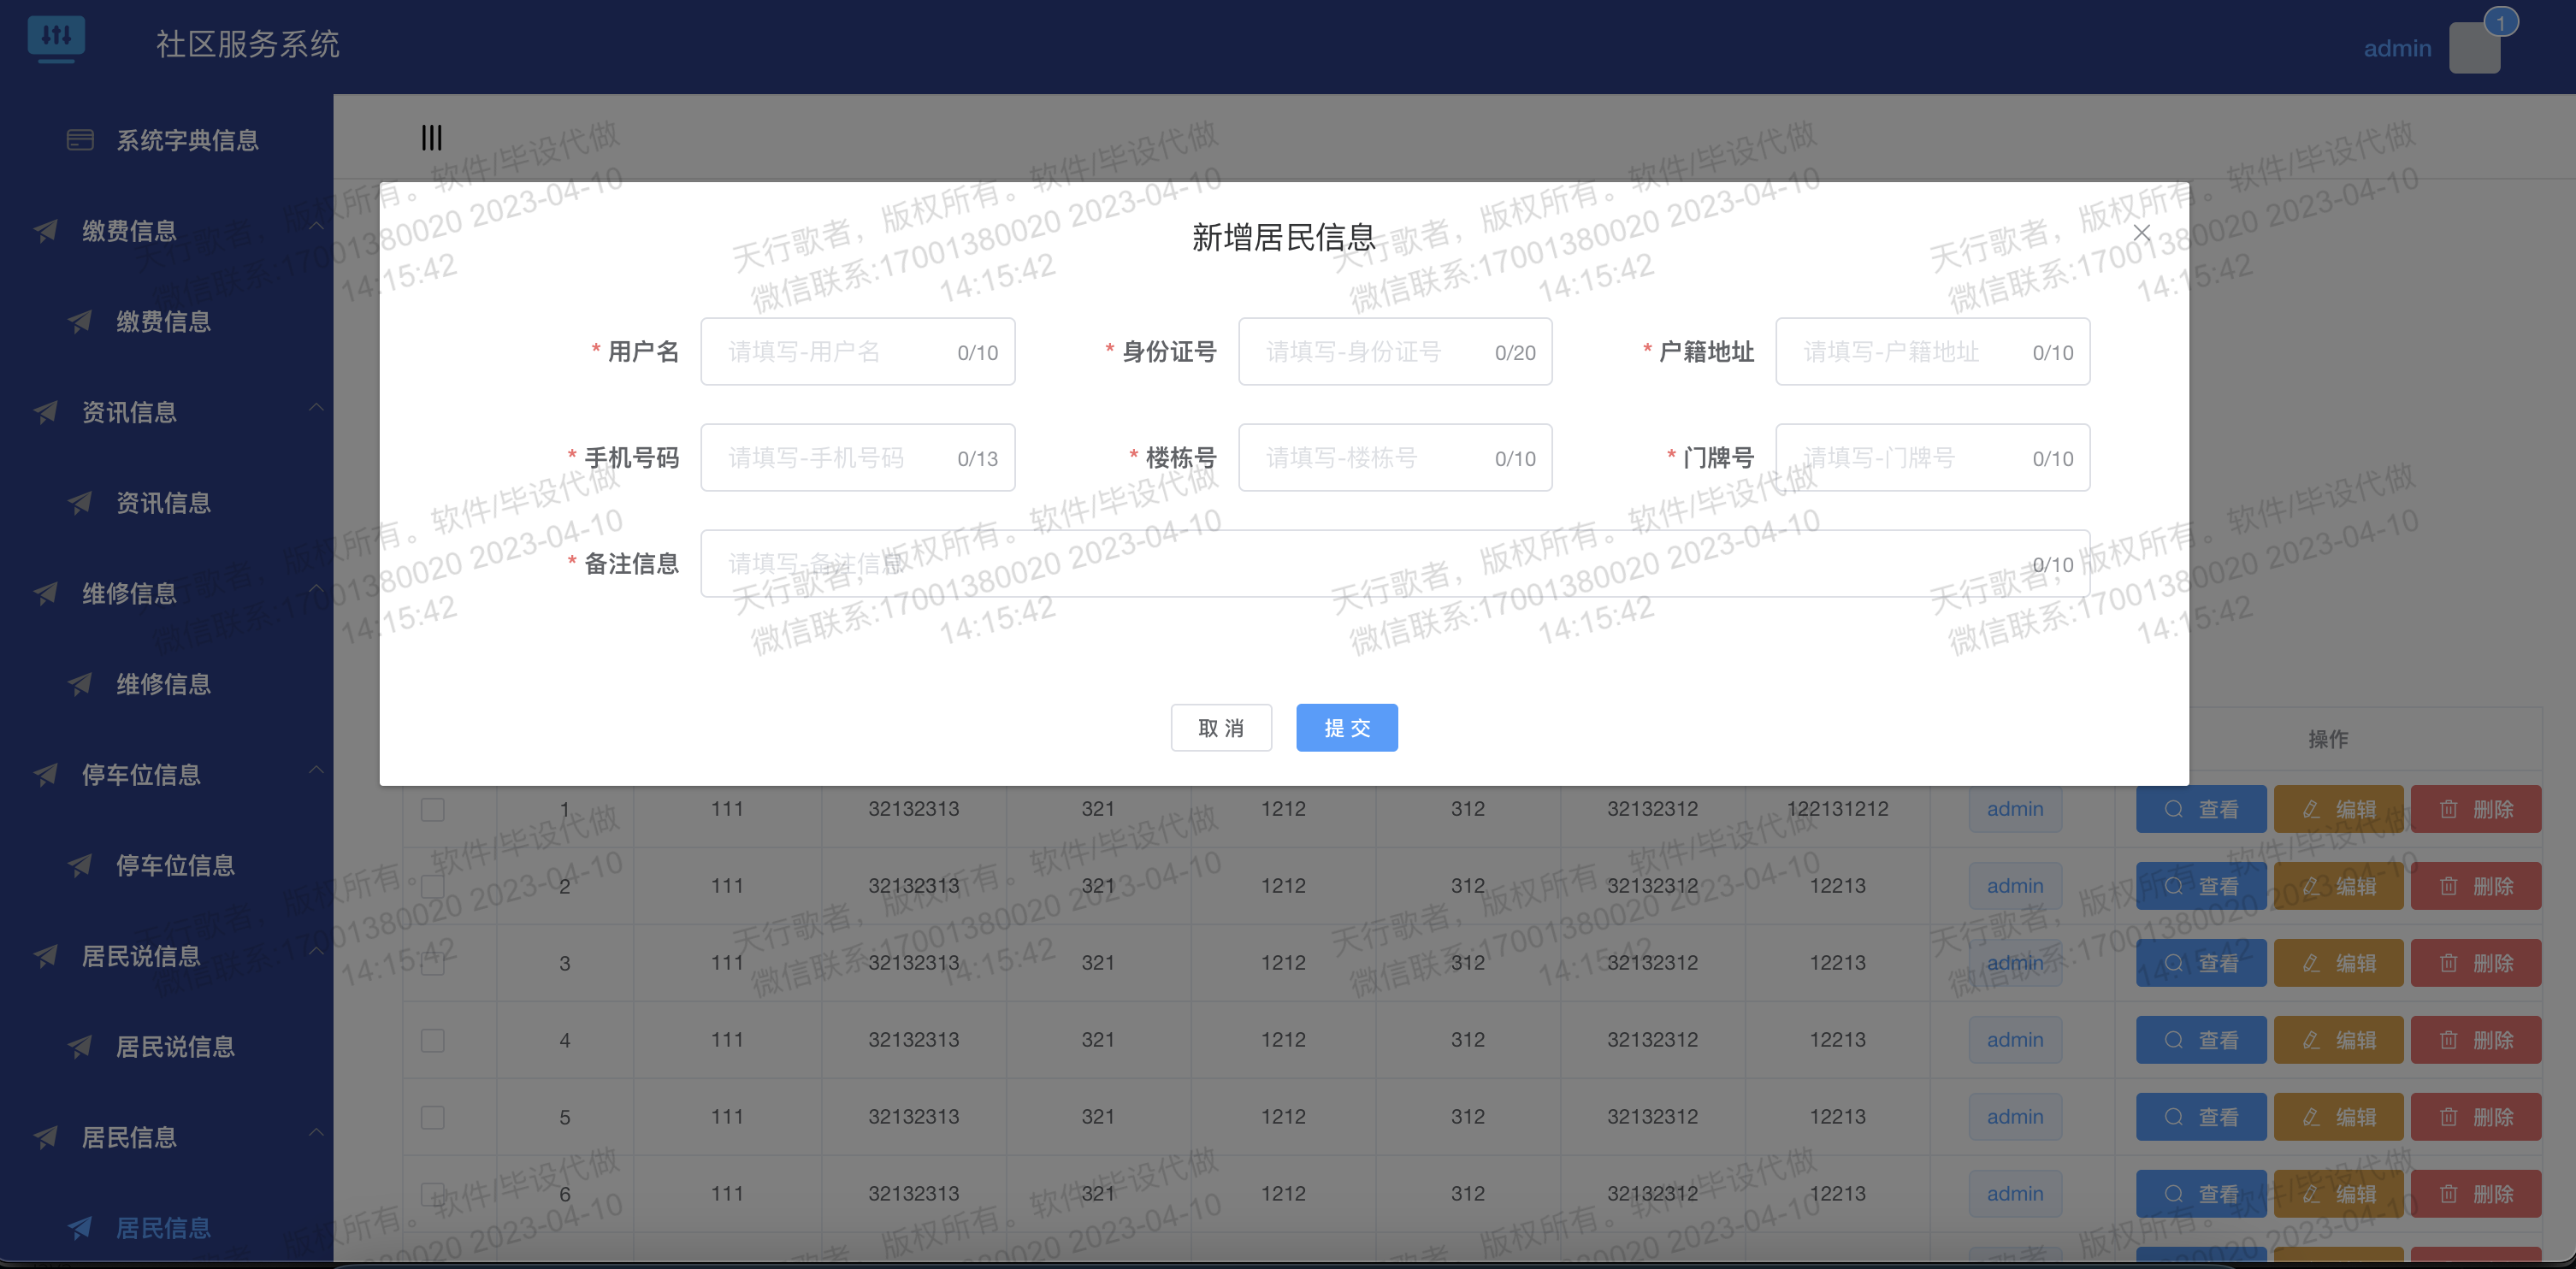Focus the 手机号码 input field
The height and width of the screenshot is (1269, 2576).
(x=857, y=458)
